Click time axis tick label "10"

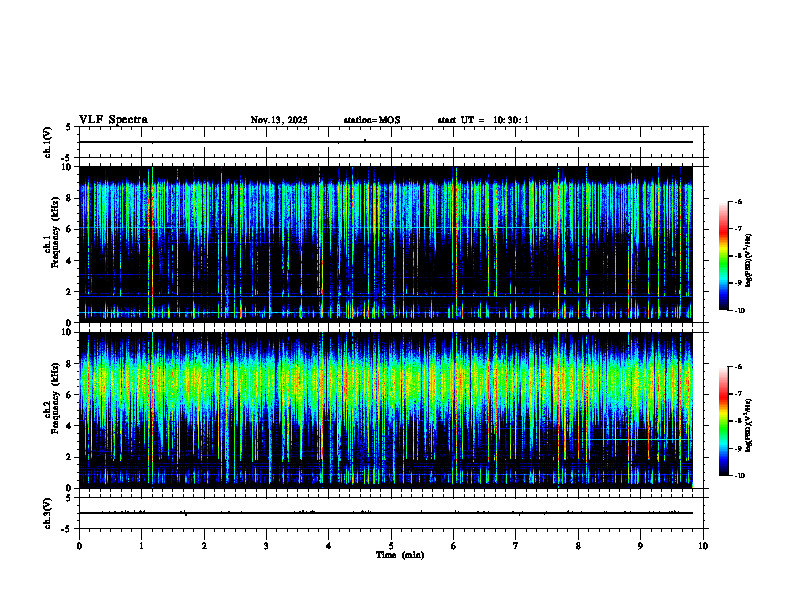703,546
